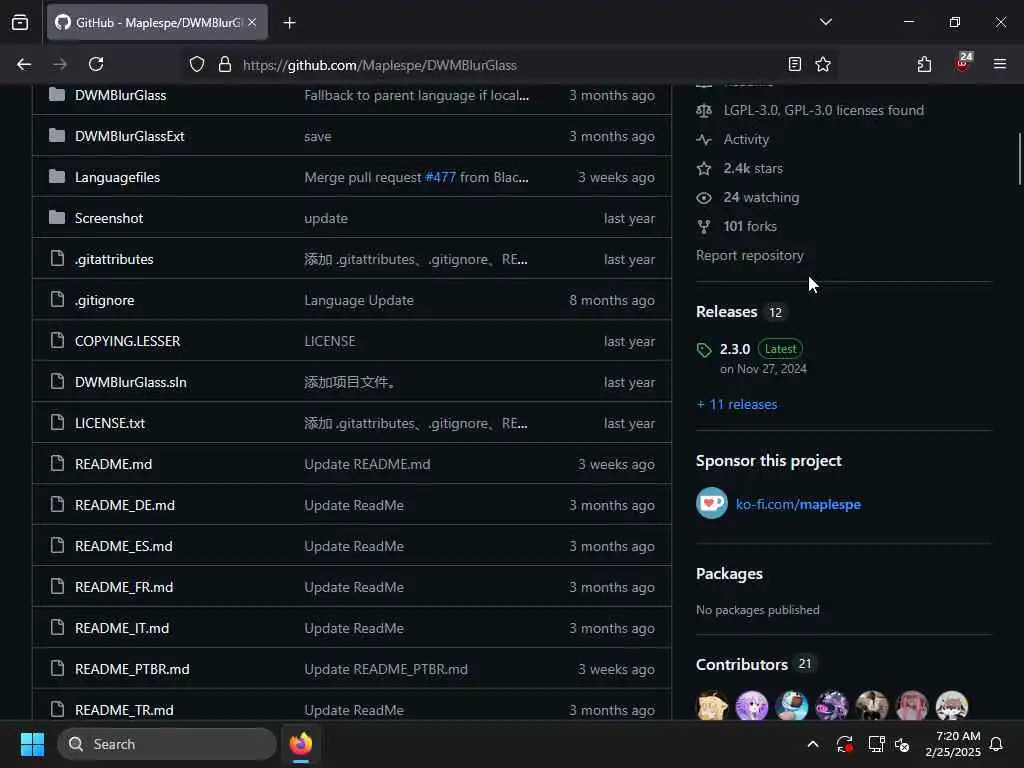1024x768 pixels.
Task: Click the taskbar Search box
Action: pos(167,744)
